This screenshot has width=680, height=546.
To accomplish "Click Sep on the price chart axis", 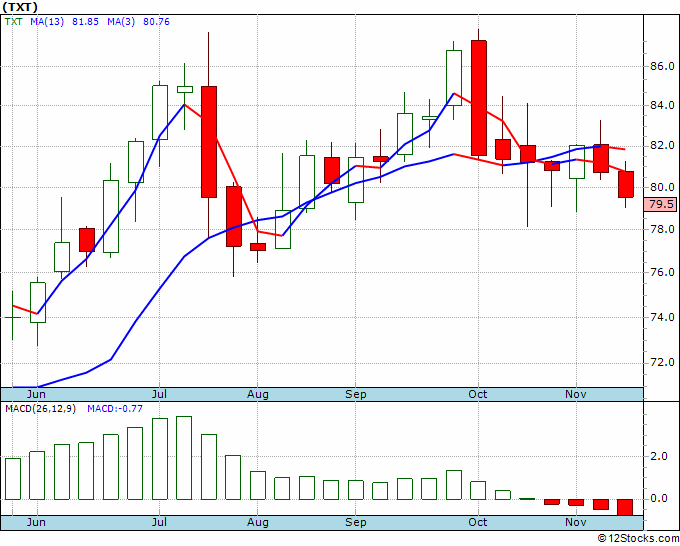I will (x=356, y=394).
